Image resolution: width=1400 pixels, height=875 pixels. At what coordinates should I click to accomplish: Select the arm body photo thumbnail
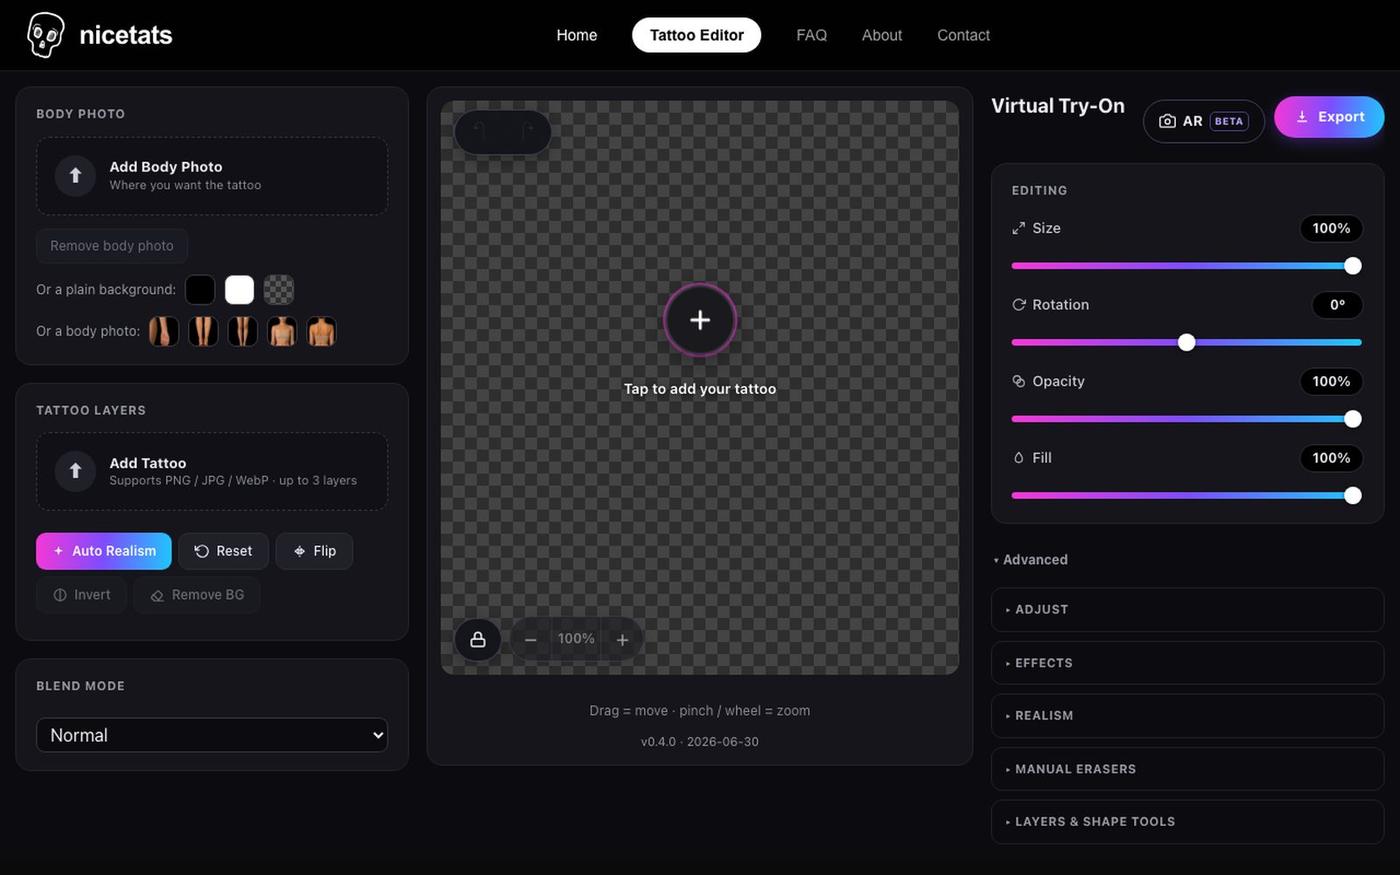coord(164,331)
